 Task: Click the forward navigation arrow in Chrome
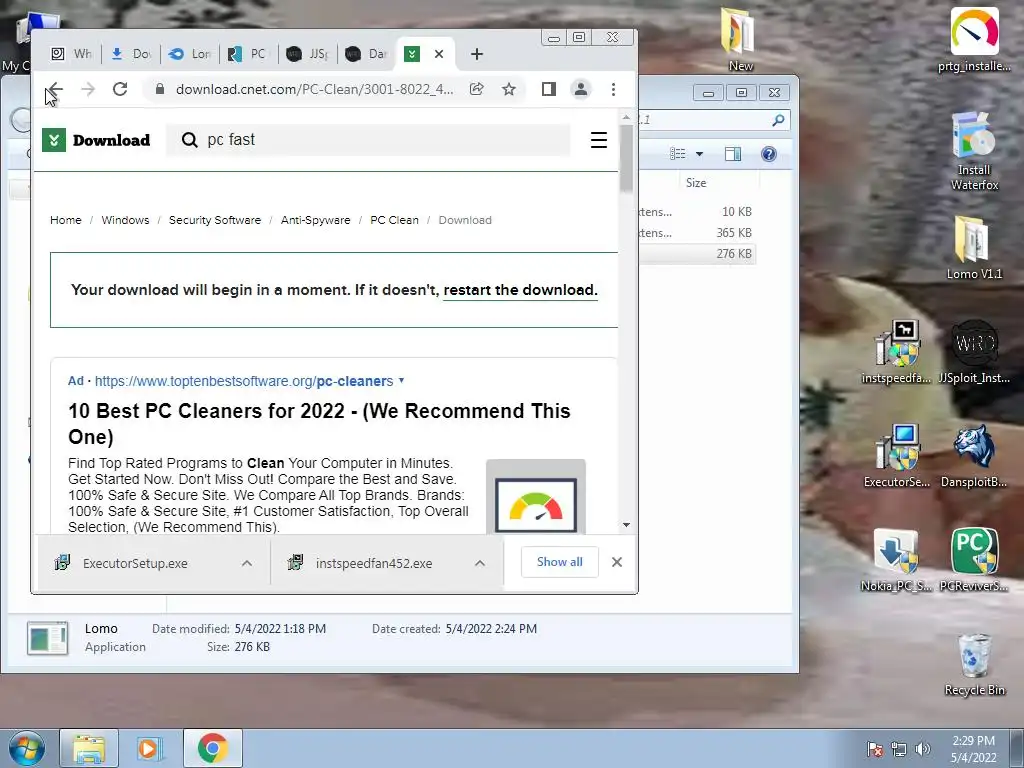click(88, 89)
